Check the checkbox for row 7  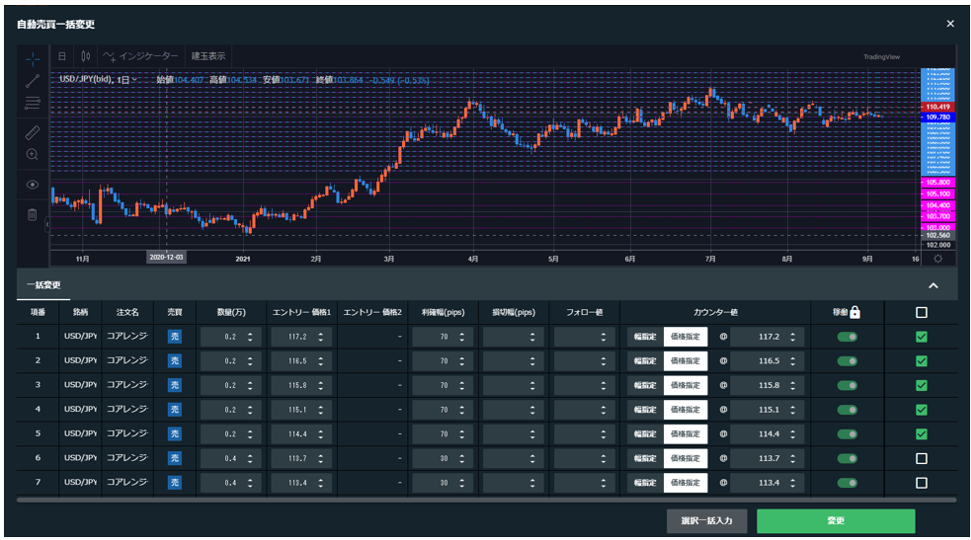point(921,482)
